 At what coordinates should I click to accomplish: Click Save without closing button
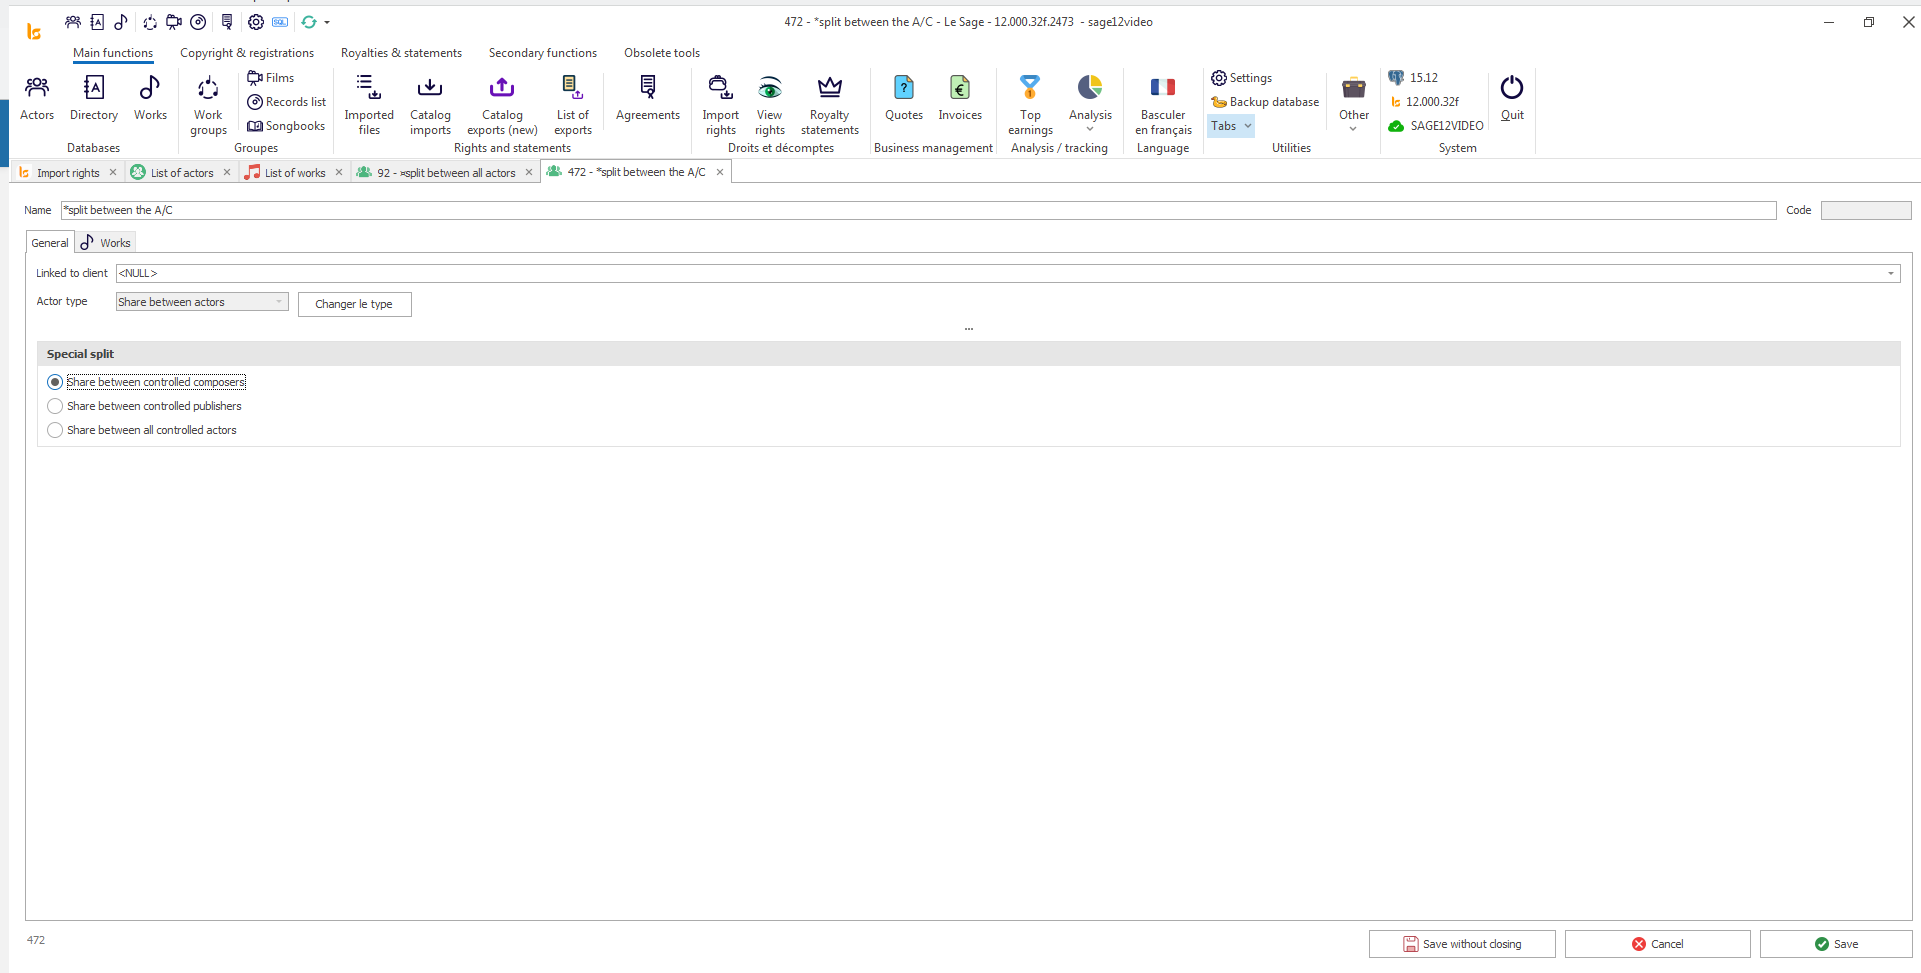pyautogui.click(x=1461, y=944)
